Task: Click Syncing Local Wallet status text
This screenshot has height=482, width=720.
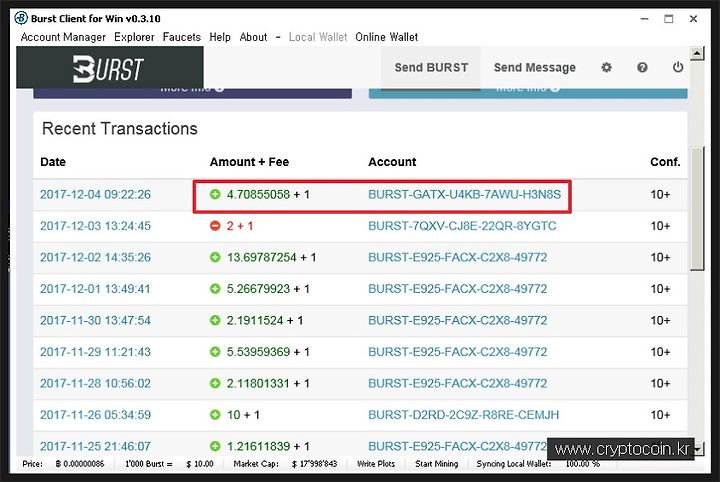Action: [513, 464]
